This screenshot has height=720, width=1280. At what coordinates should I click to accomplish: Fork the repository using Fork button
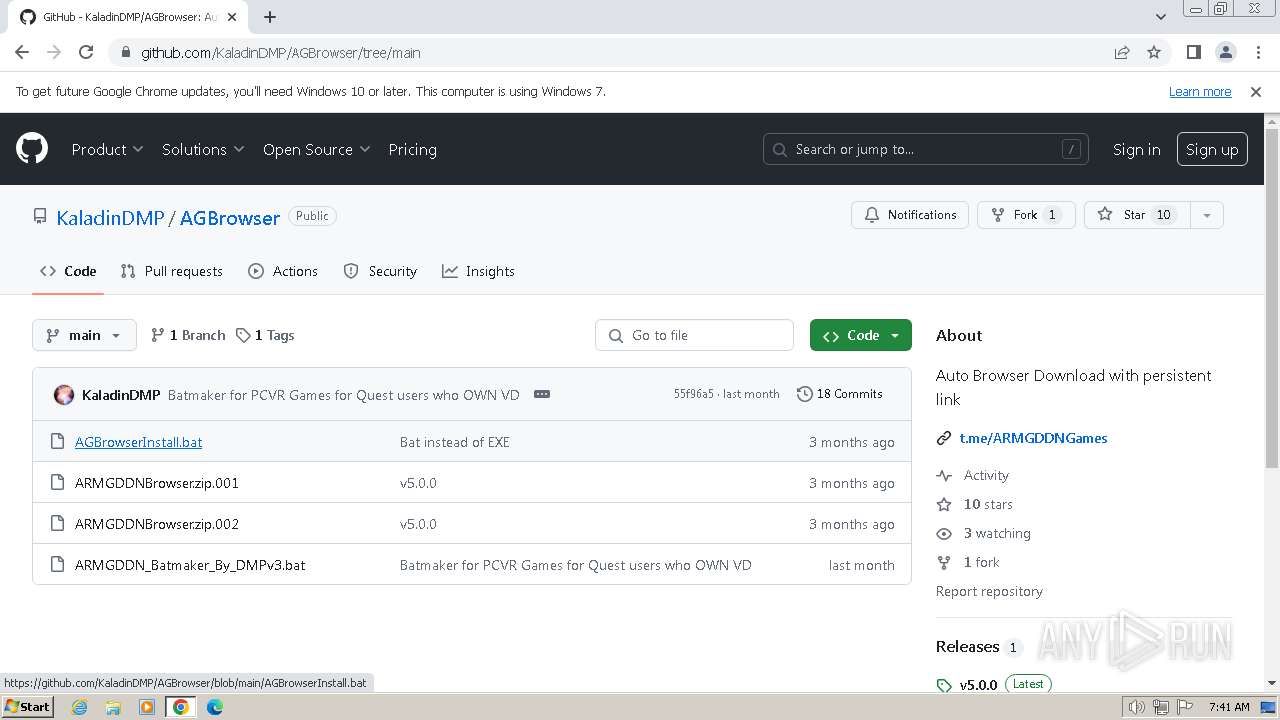coord(1026,215)
